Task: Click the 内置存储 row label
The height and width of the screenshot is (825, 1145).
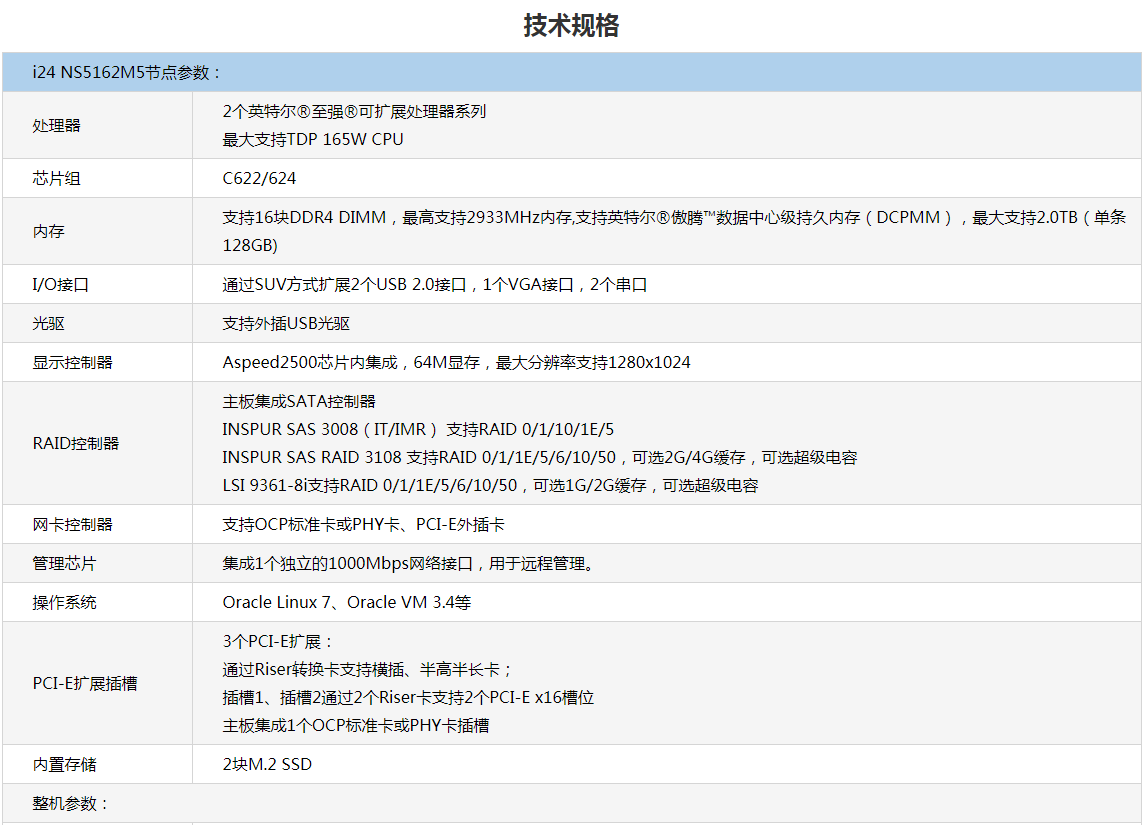Action: (x=64, y=765)
